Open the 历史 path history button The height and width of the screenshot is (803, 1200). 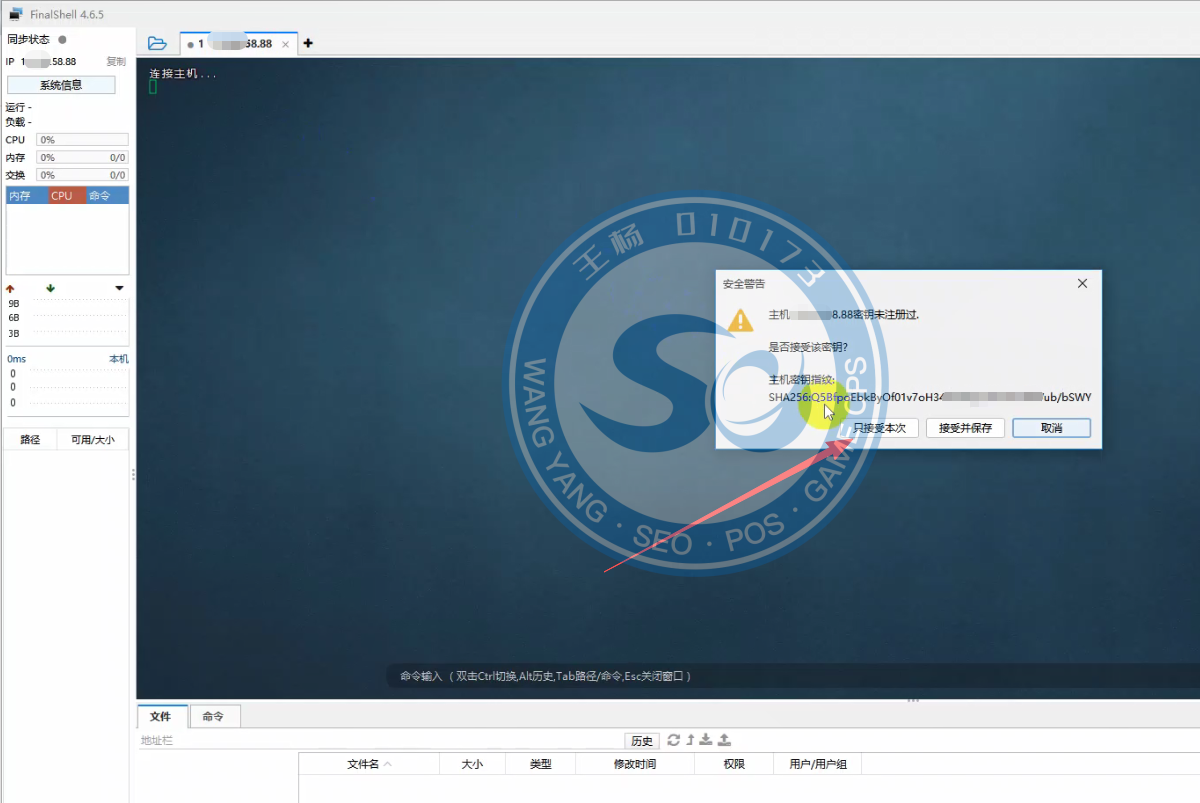[641, 741]
